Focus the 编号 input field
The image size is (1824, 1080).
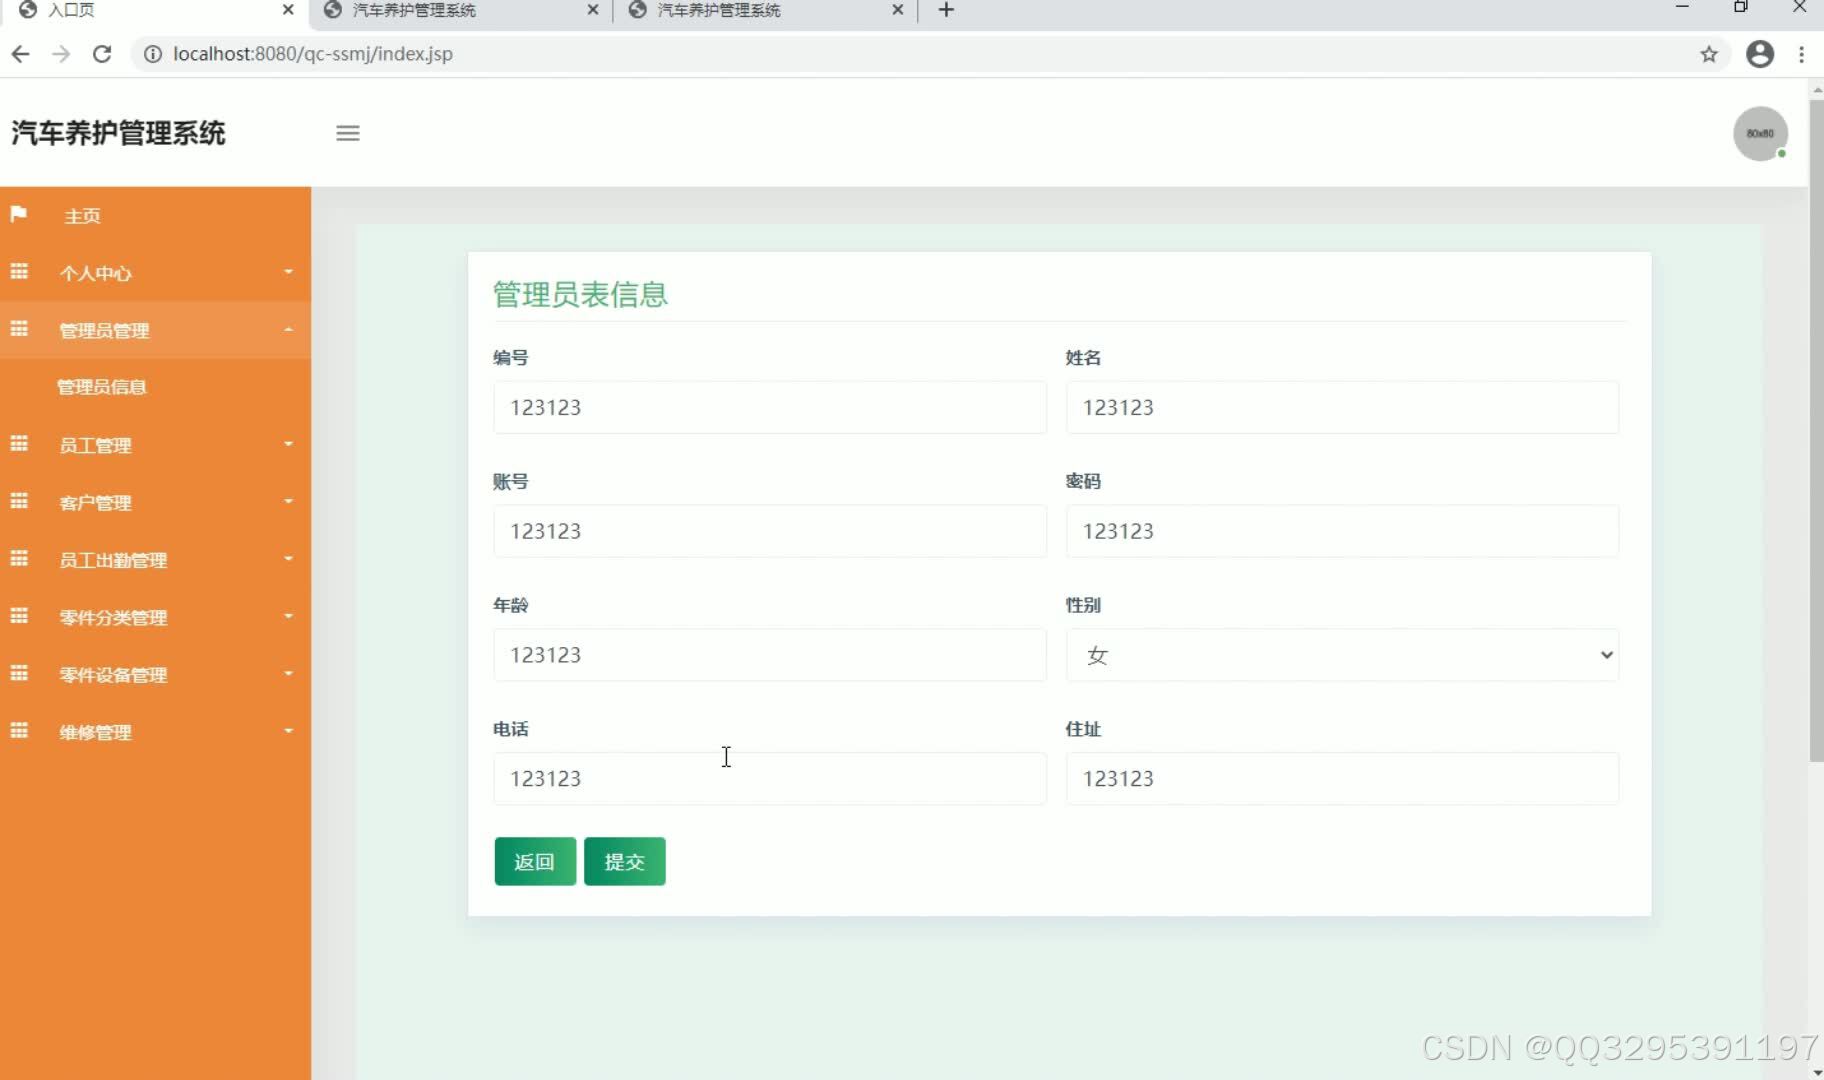[x=770, y=407]
